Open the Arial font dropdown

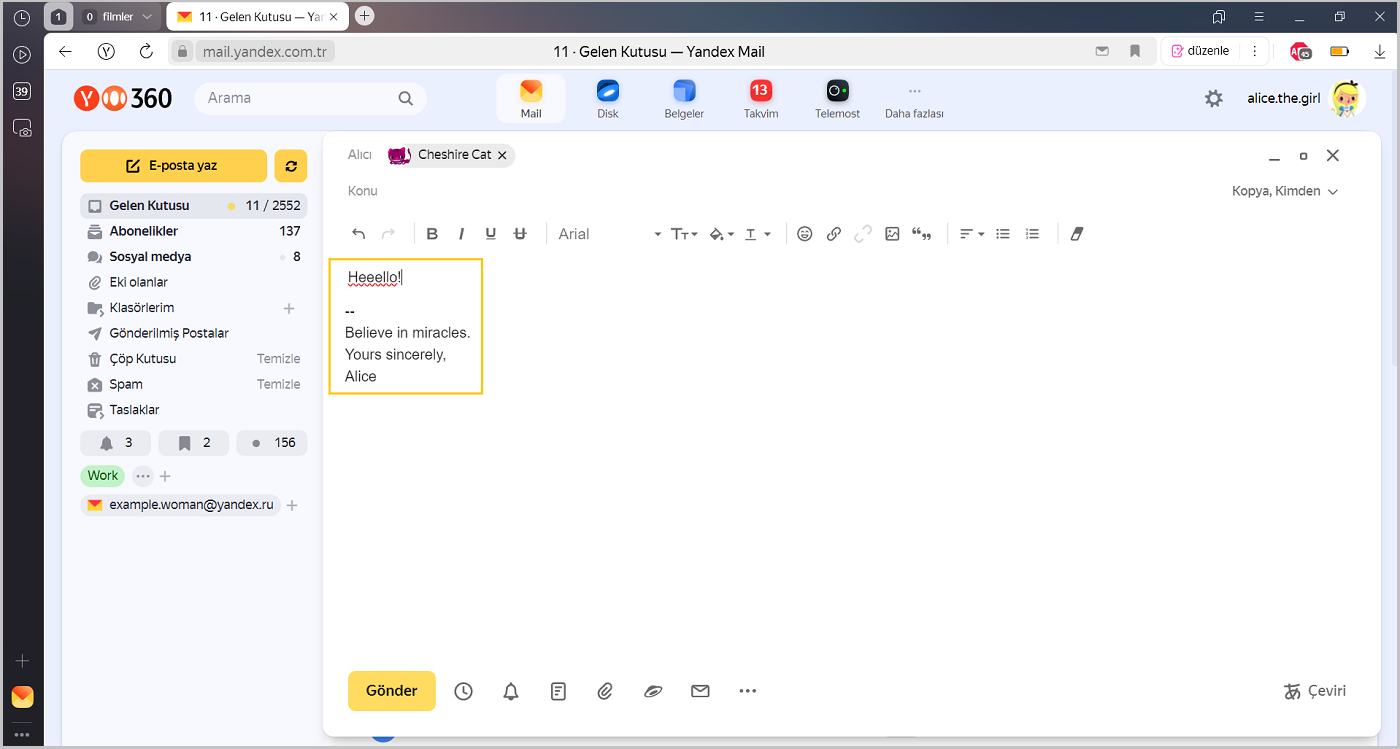click(609, 234)
